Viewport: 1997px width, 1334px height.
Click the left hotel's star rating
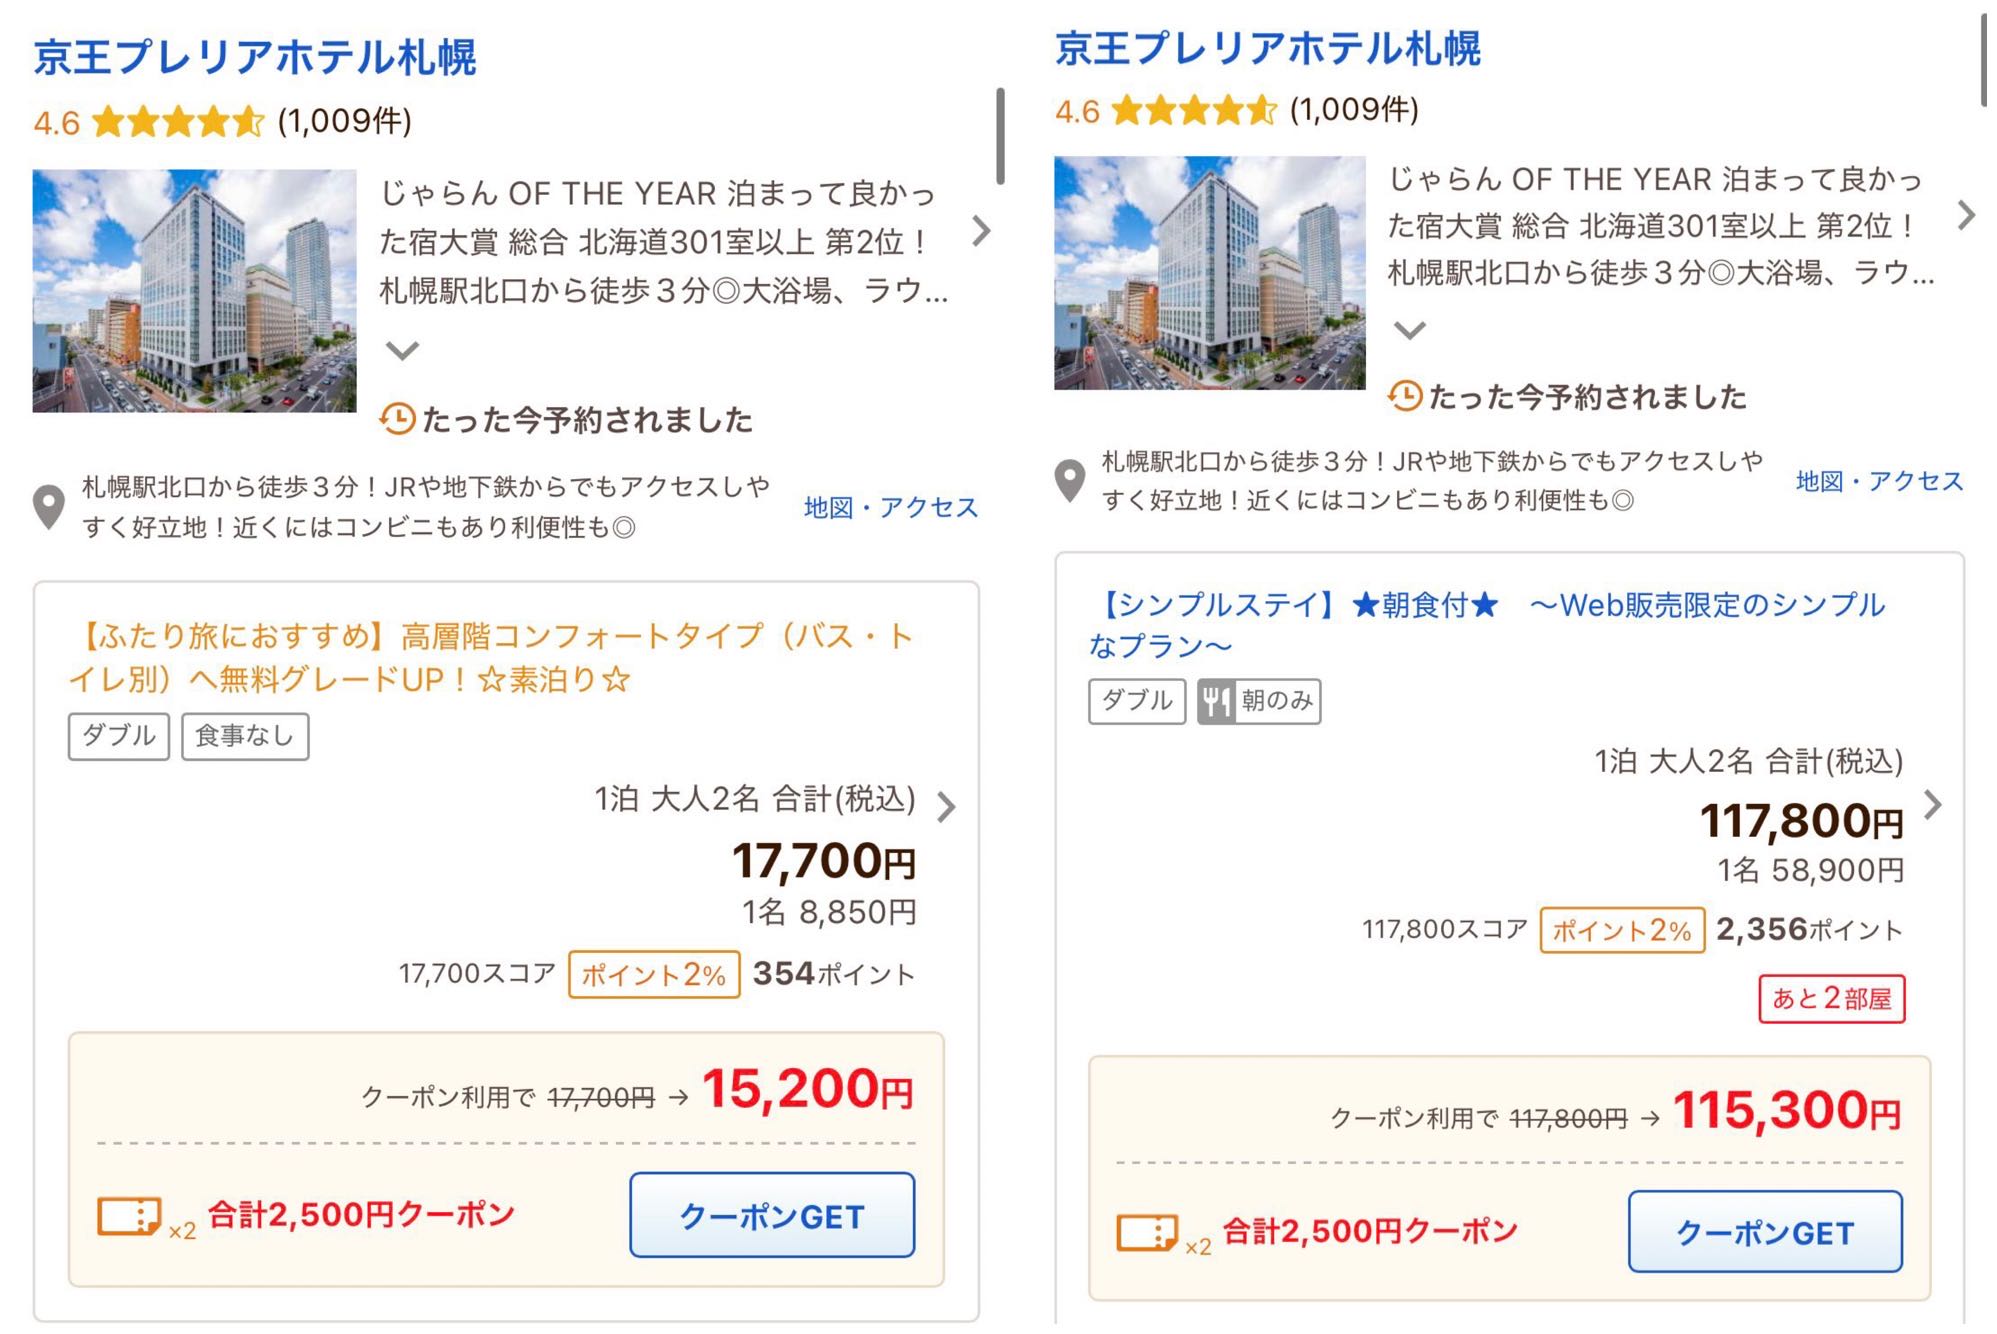pos(177,123)
